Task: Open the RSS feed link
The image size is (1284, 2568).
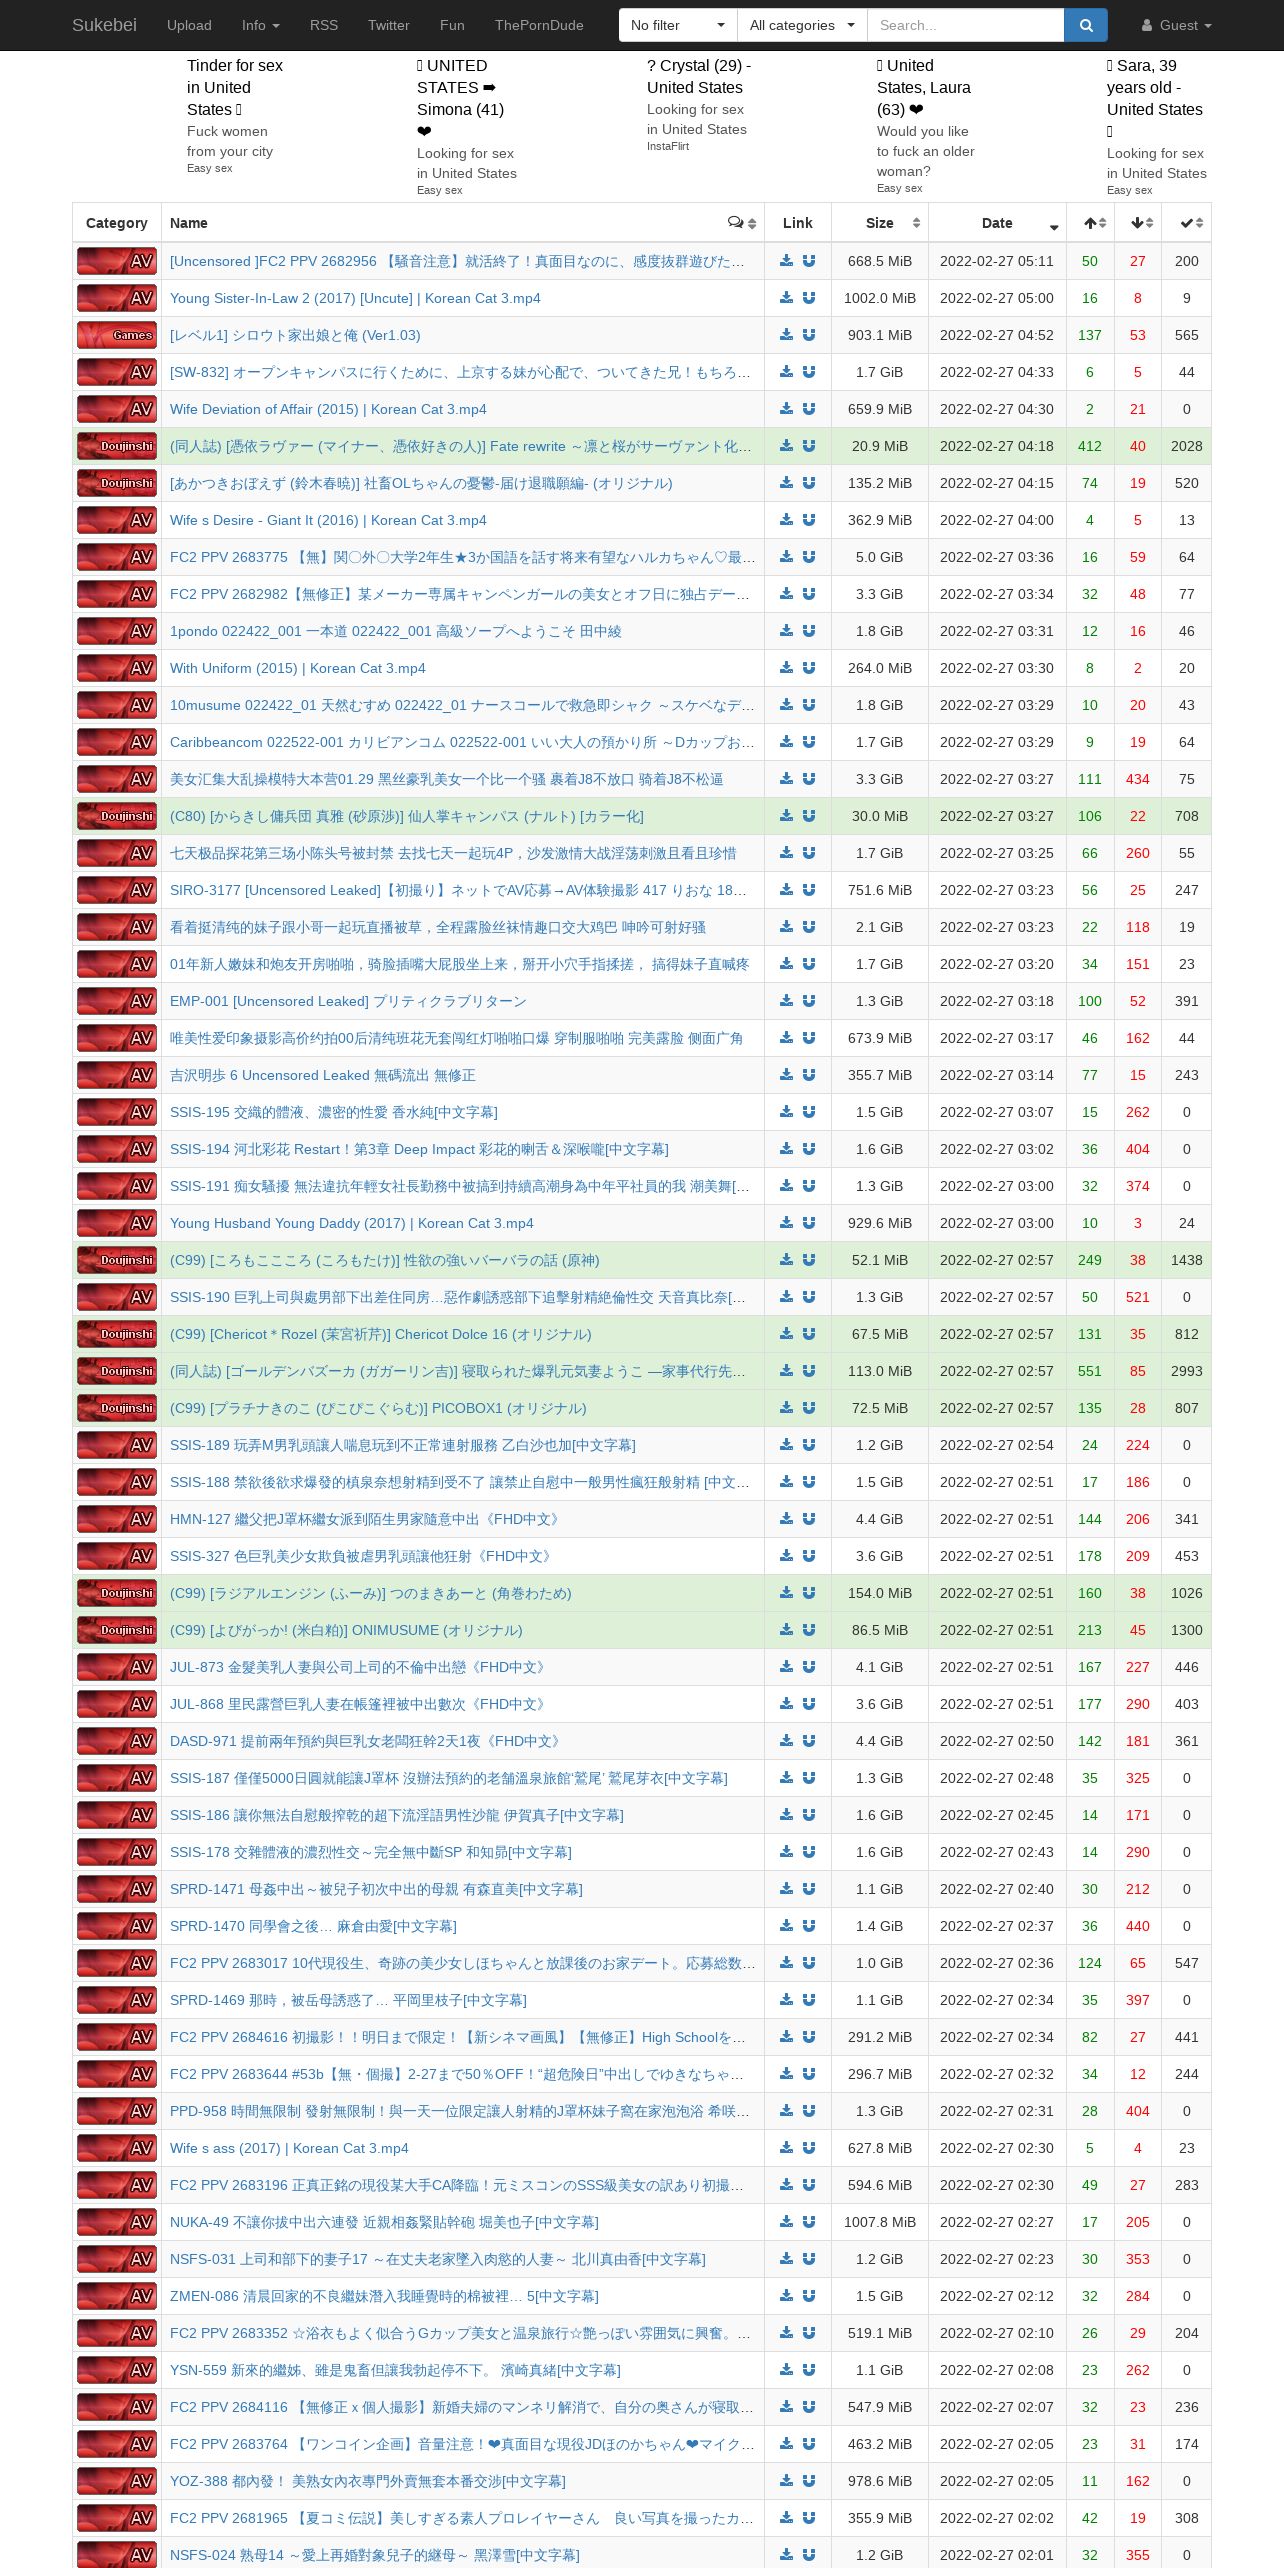Action: coord(324,25)
